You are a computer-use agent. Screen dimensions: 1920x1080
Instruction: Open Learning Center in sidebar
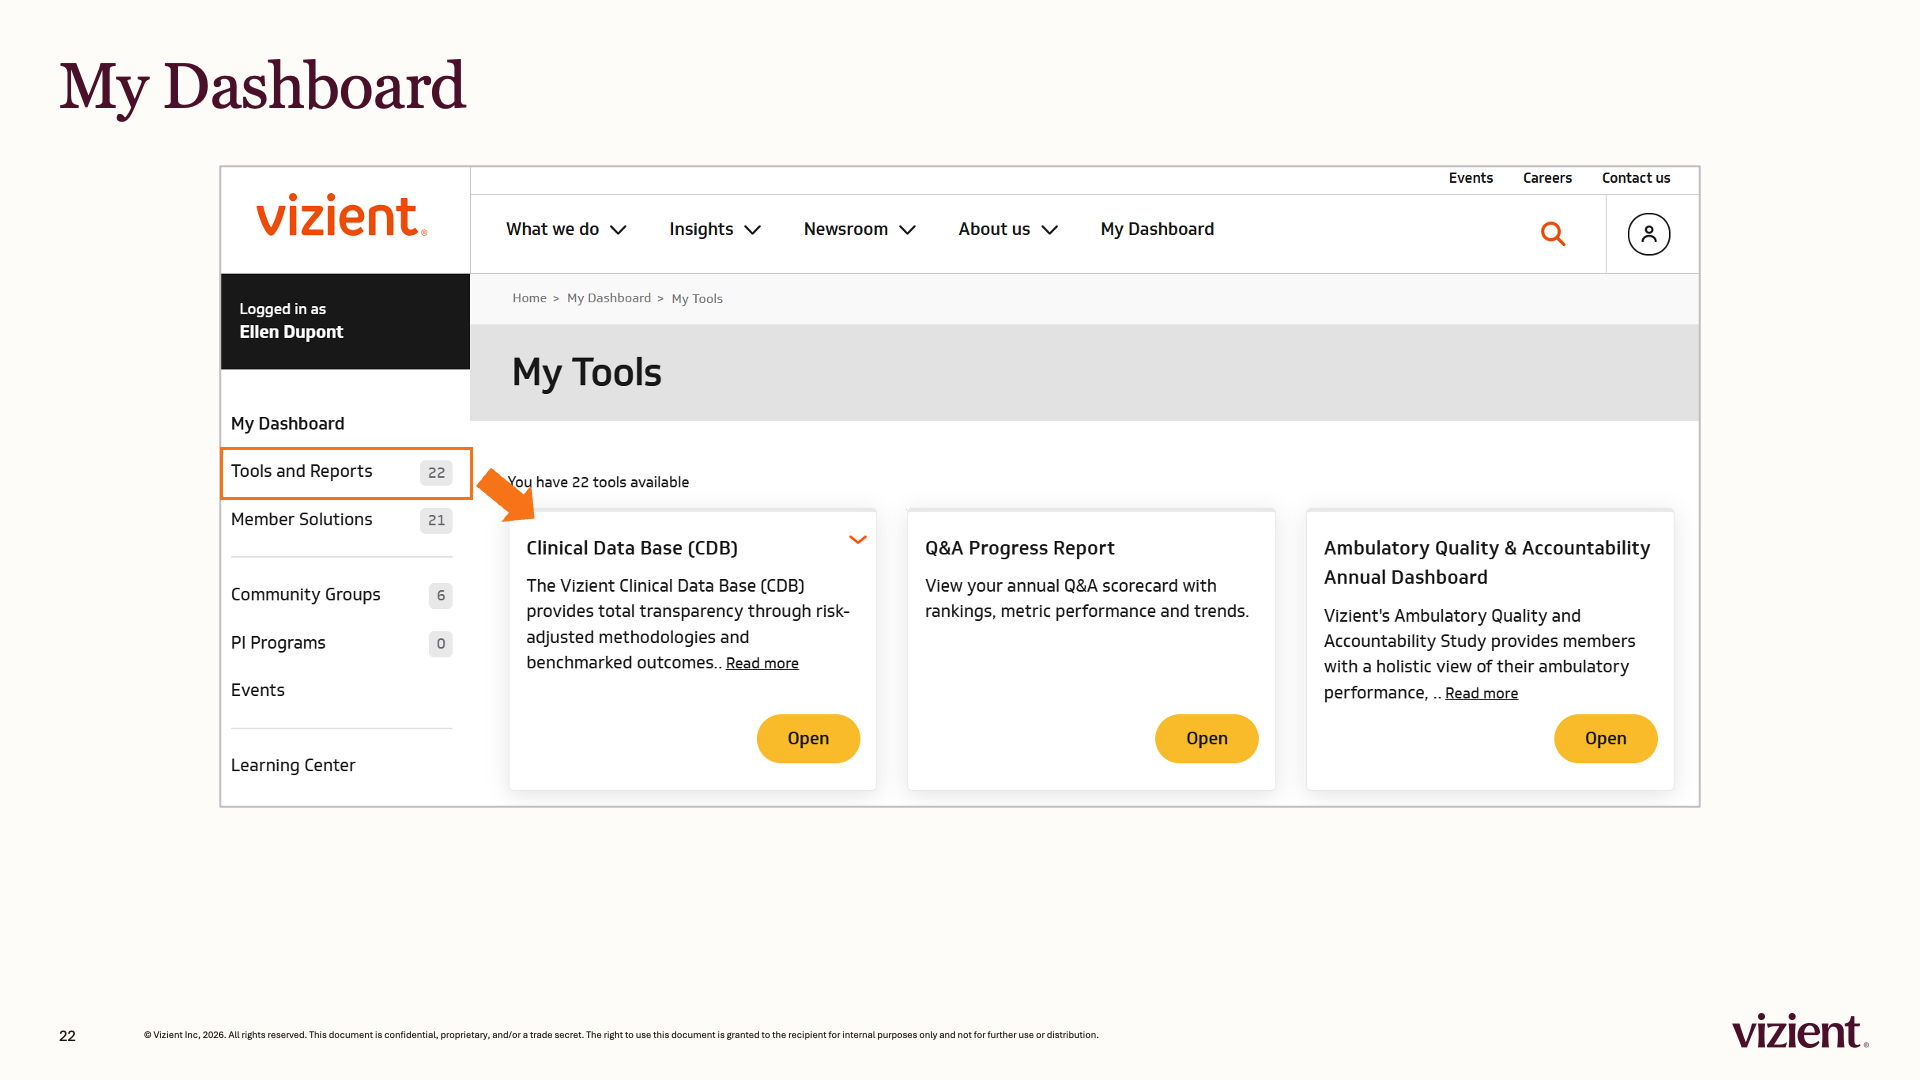293,765
